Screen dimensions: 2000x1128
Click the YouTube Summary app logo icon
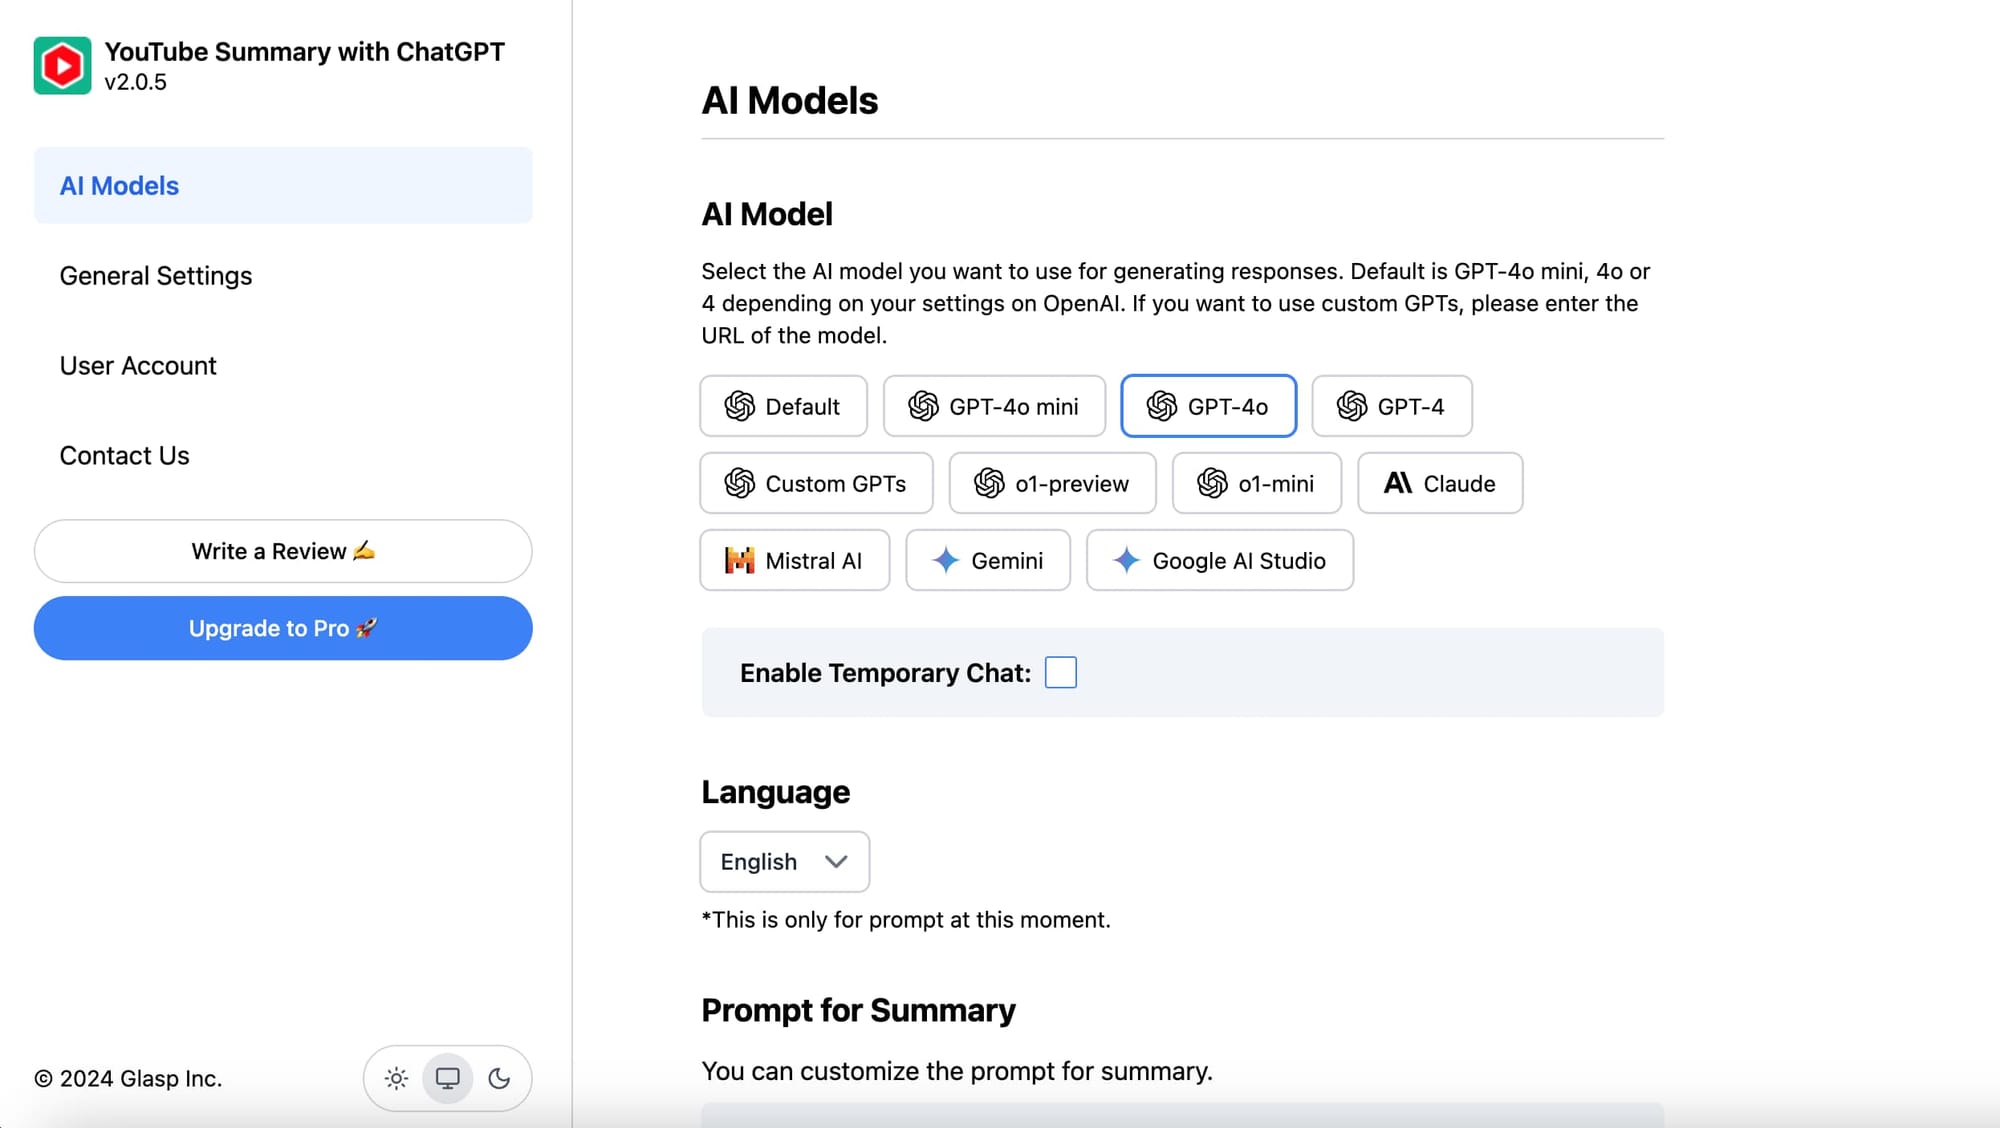pos(62,66)
